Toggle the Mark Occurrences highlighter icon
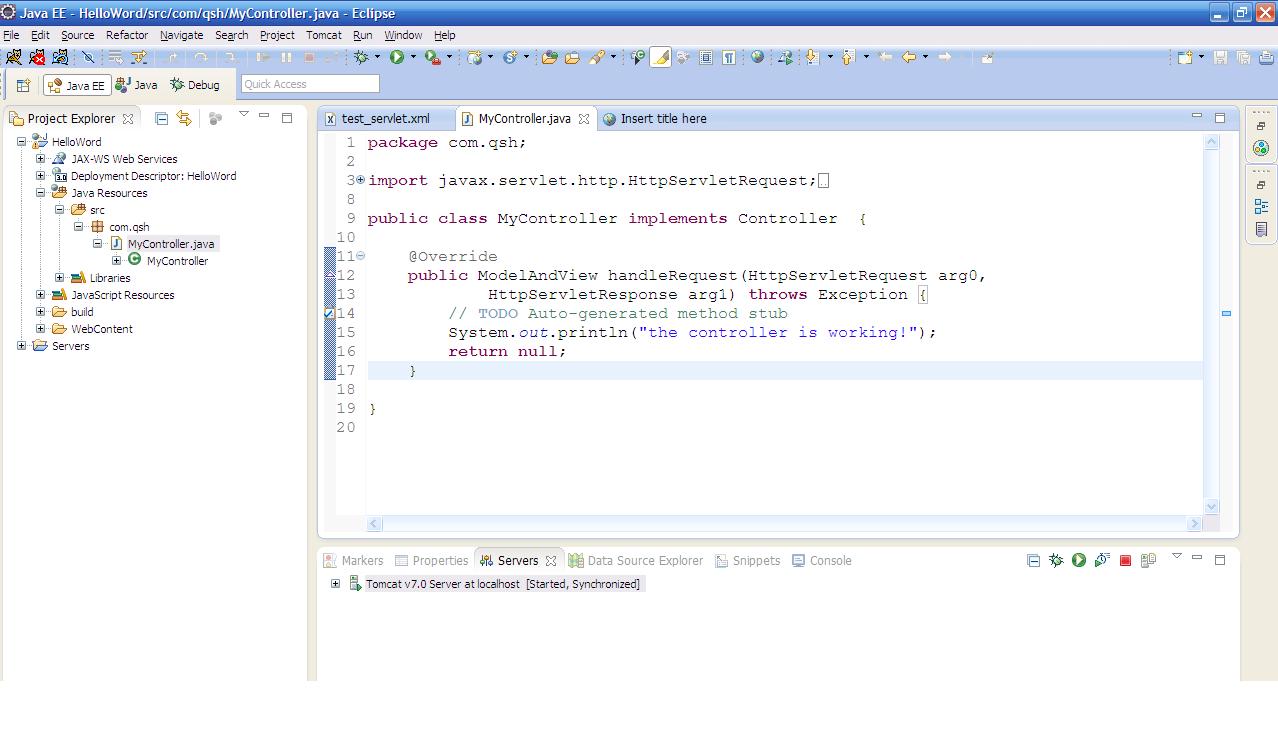This screenshot has height=733, width=1278. [661, 57]
